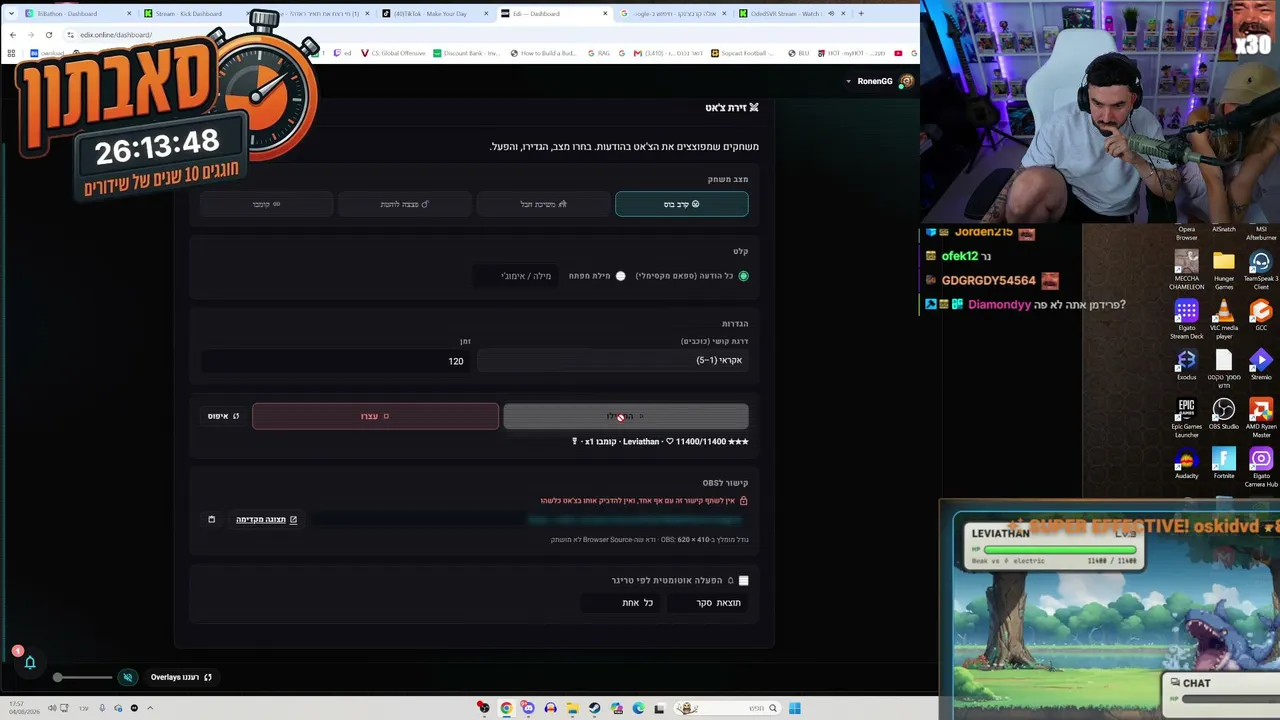This screenshot has height=720, width=1280.
Task: Open Steam from the taskbar
Action: pos(594,708)
